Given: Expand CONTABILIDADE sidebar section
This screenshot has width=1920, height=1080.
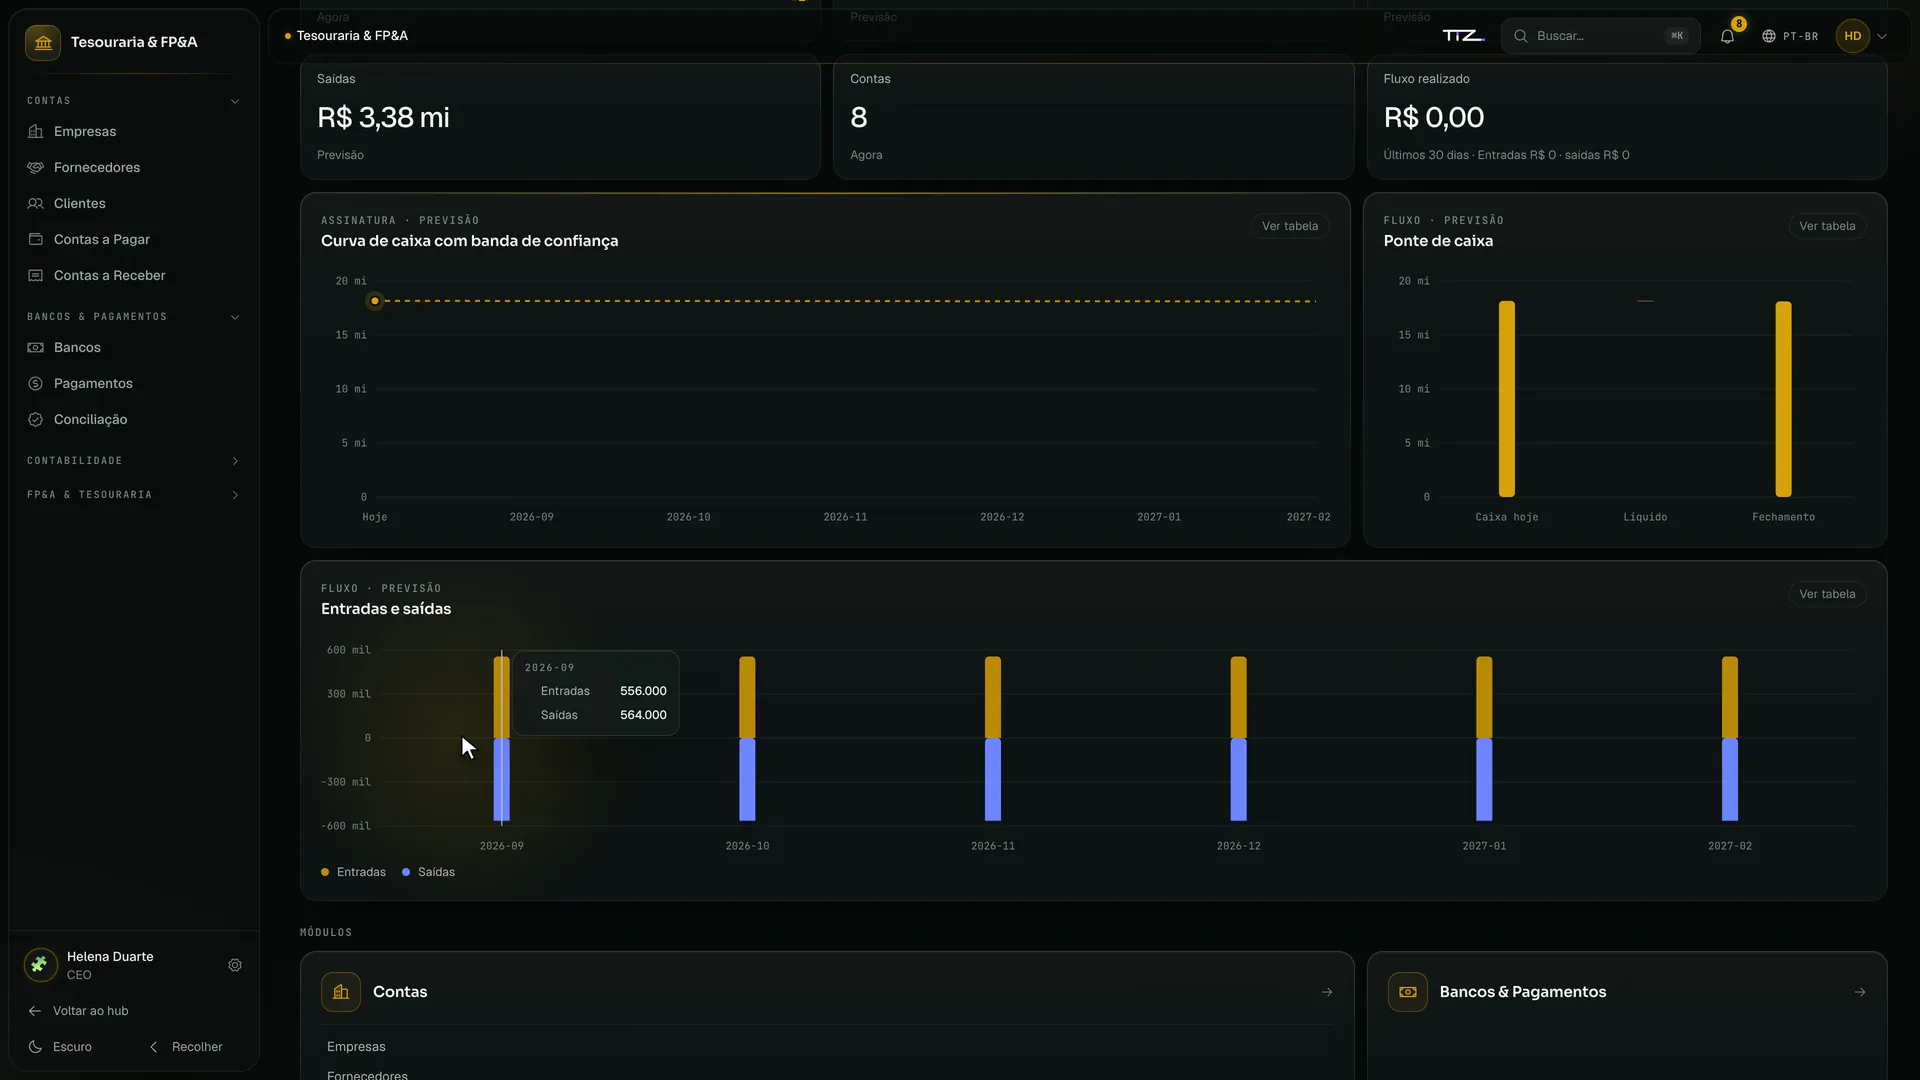Looking at the screenshot, I should click(134, 461).
